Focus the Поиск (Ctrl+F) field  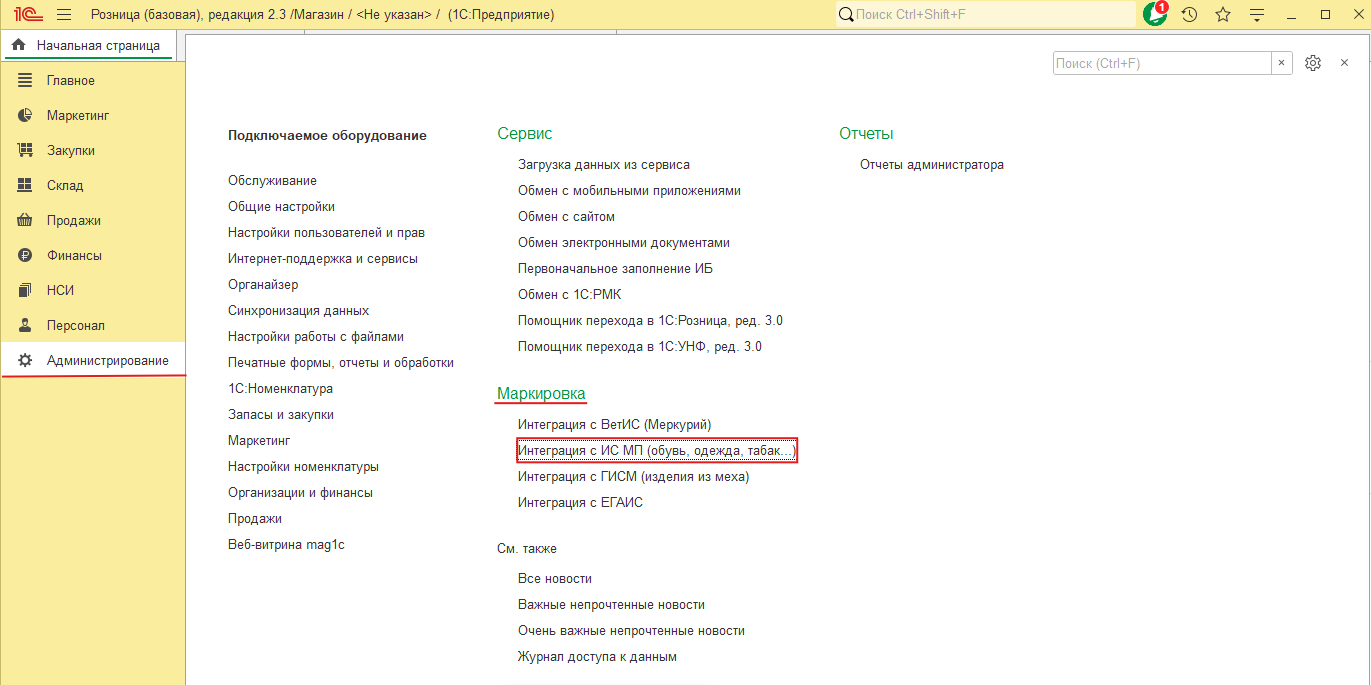tap(1162, 63)
